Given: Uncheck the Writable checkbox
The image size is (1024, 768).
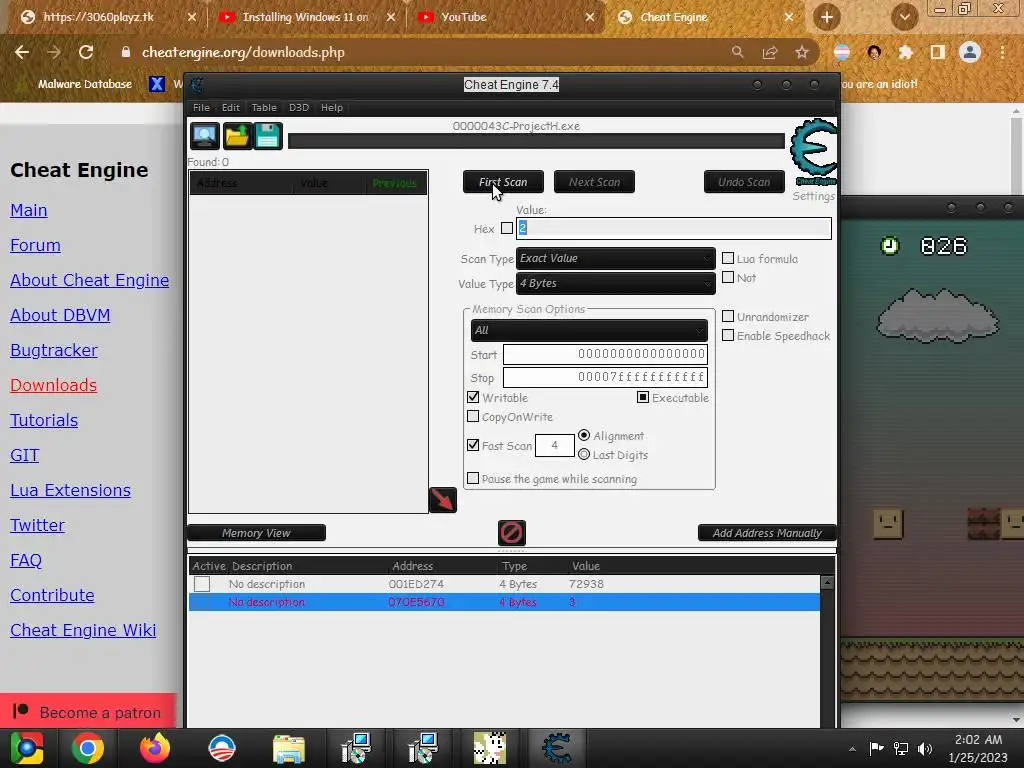Looking at the screenshot, I should (x=473, y=397).
